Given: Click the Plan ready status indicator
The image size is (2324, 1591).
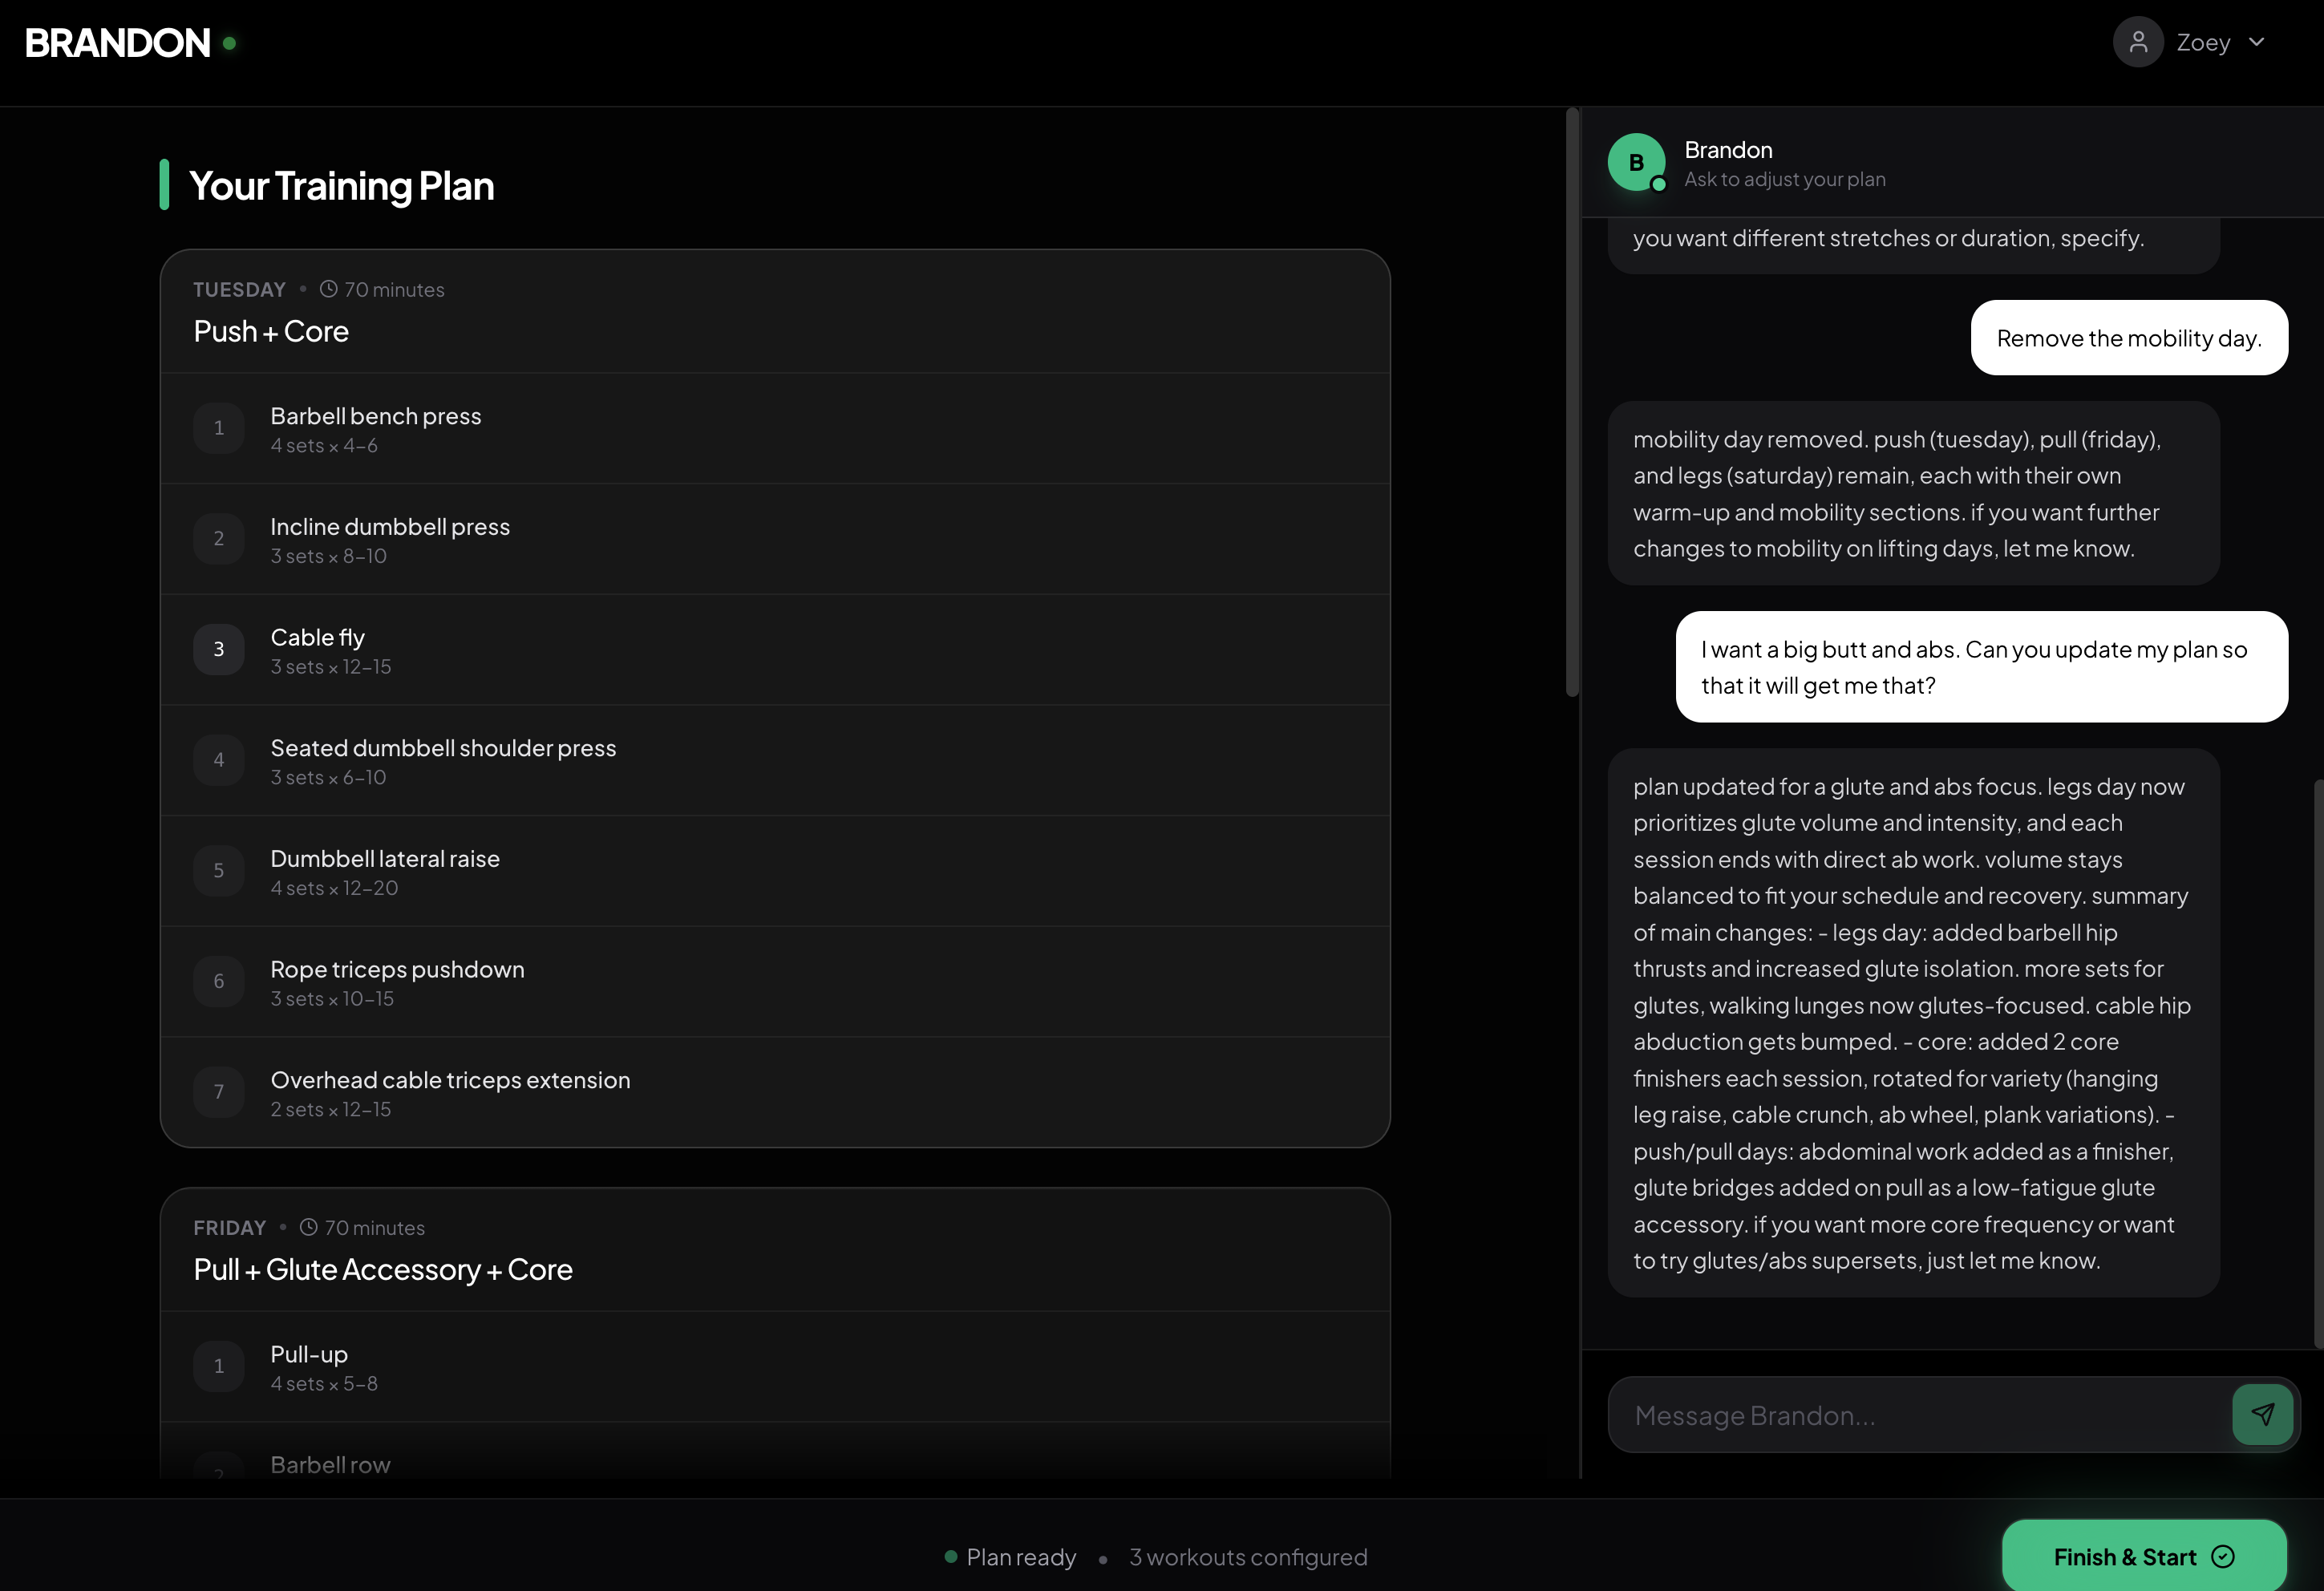Looking at the screenshot, I should [1010, 1557].
